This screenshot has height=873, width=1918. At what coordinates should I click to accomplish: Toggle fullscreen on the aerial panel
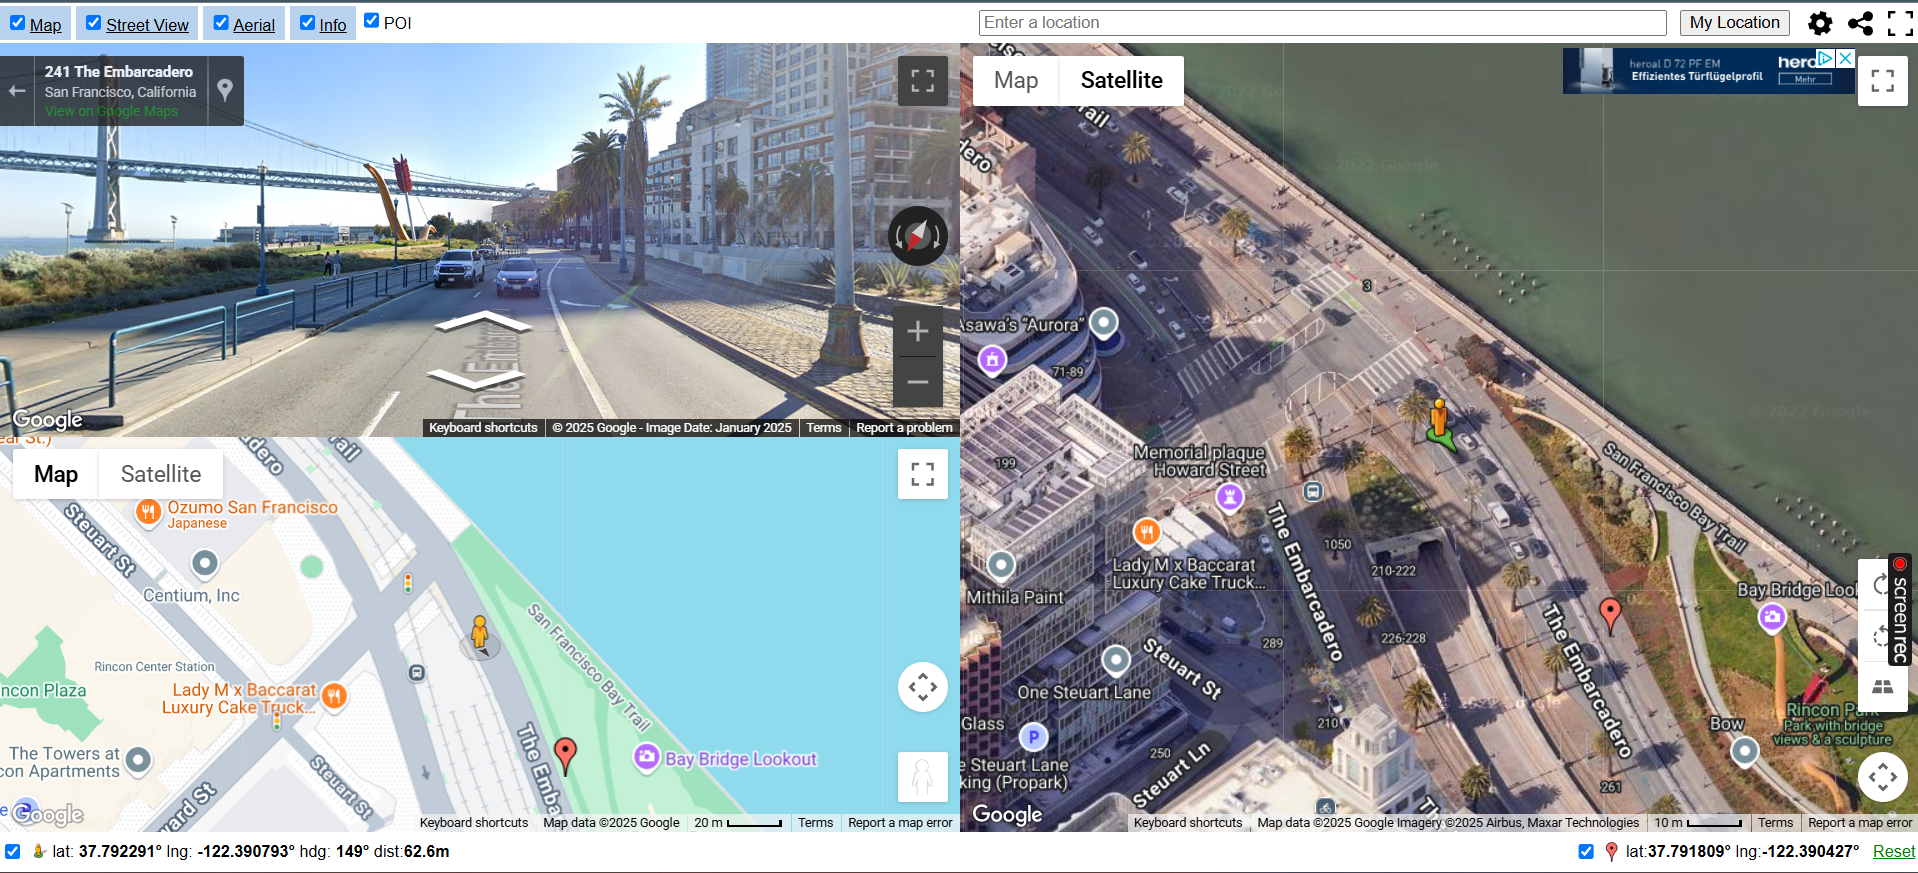[1883, 81]
